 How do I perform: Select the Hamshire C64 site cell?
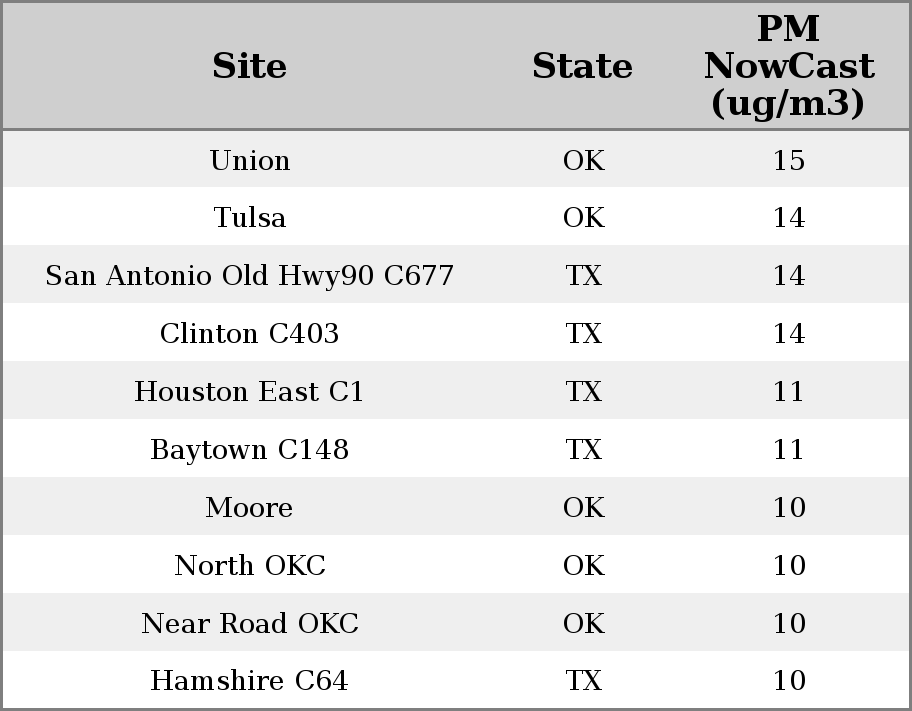(x=250, y=681)
